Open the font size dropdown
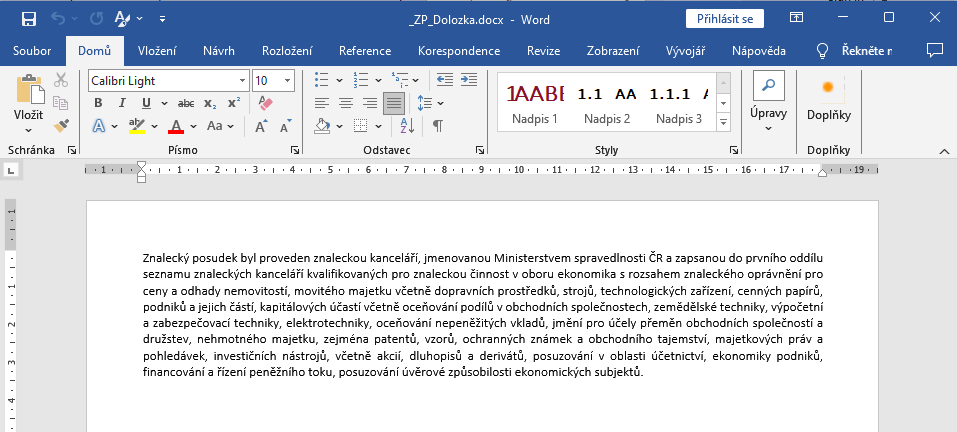Viewport: 957px width, 432px height. pos(287,81)
